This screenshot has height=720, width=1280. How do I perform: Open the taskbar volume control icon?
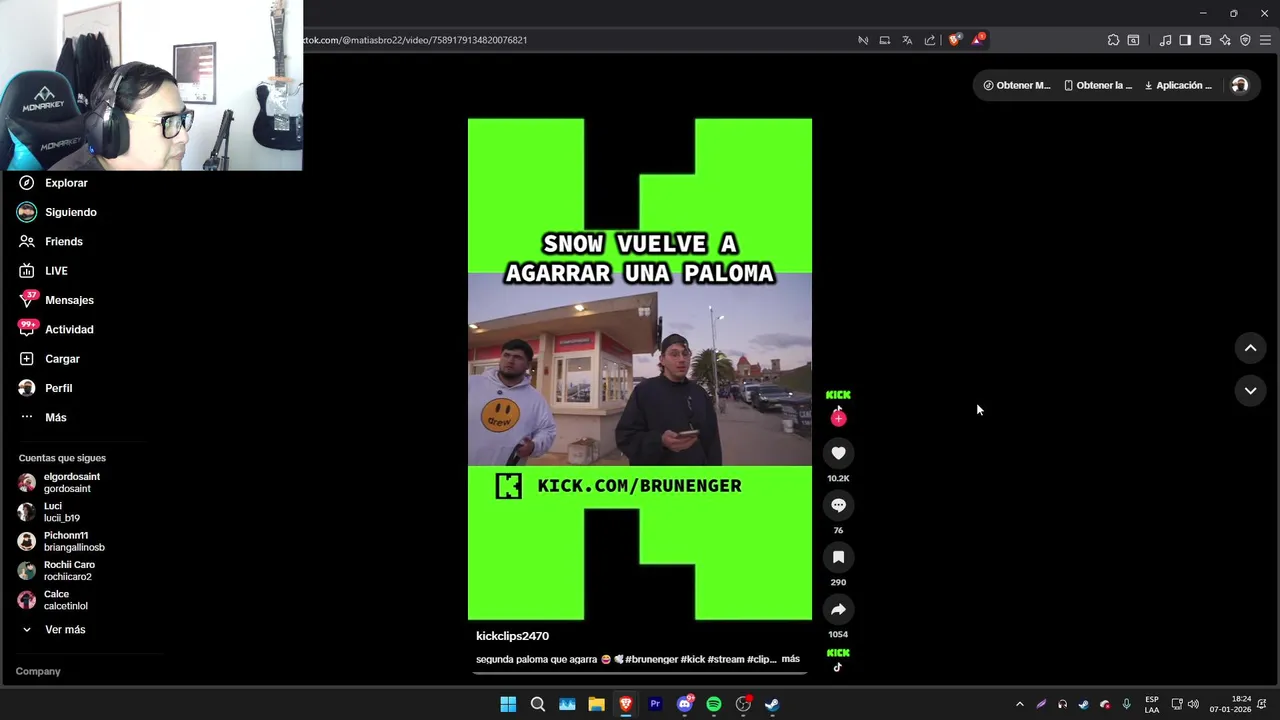point(1193,704)
